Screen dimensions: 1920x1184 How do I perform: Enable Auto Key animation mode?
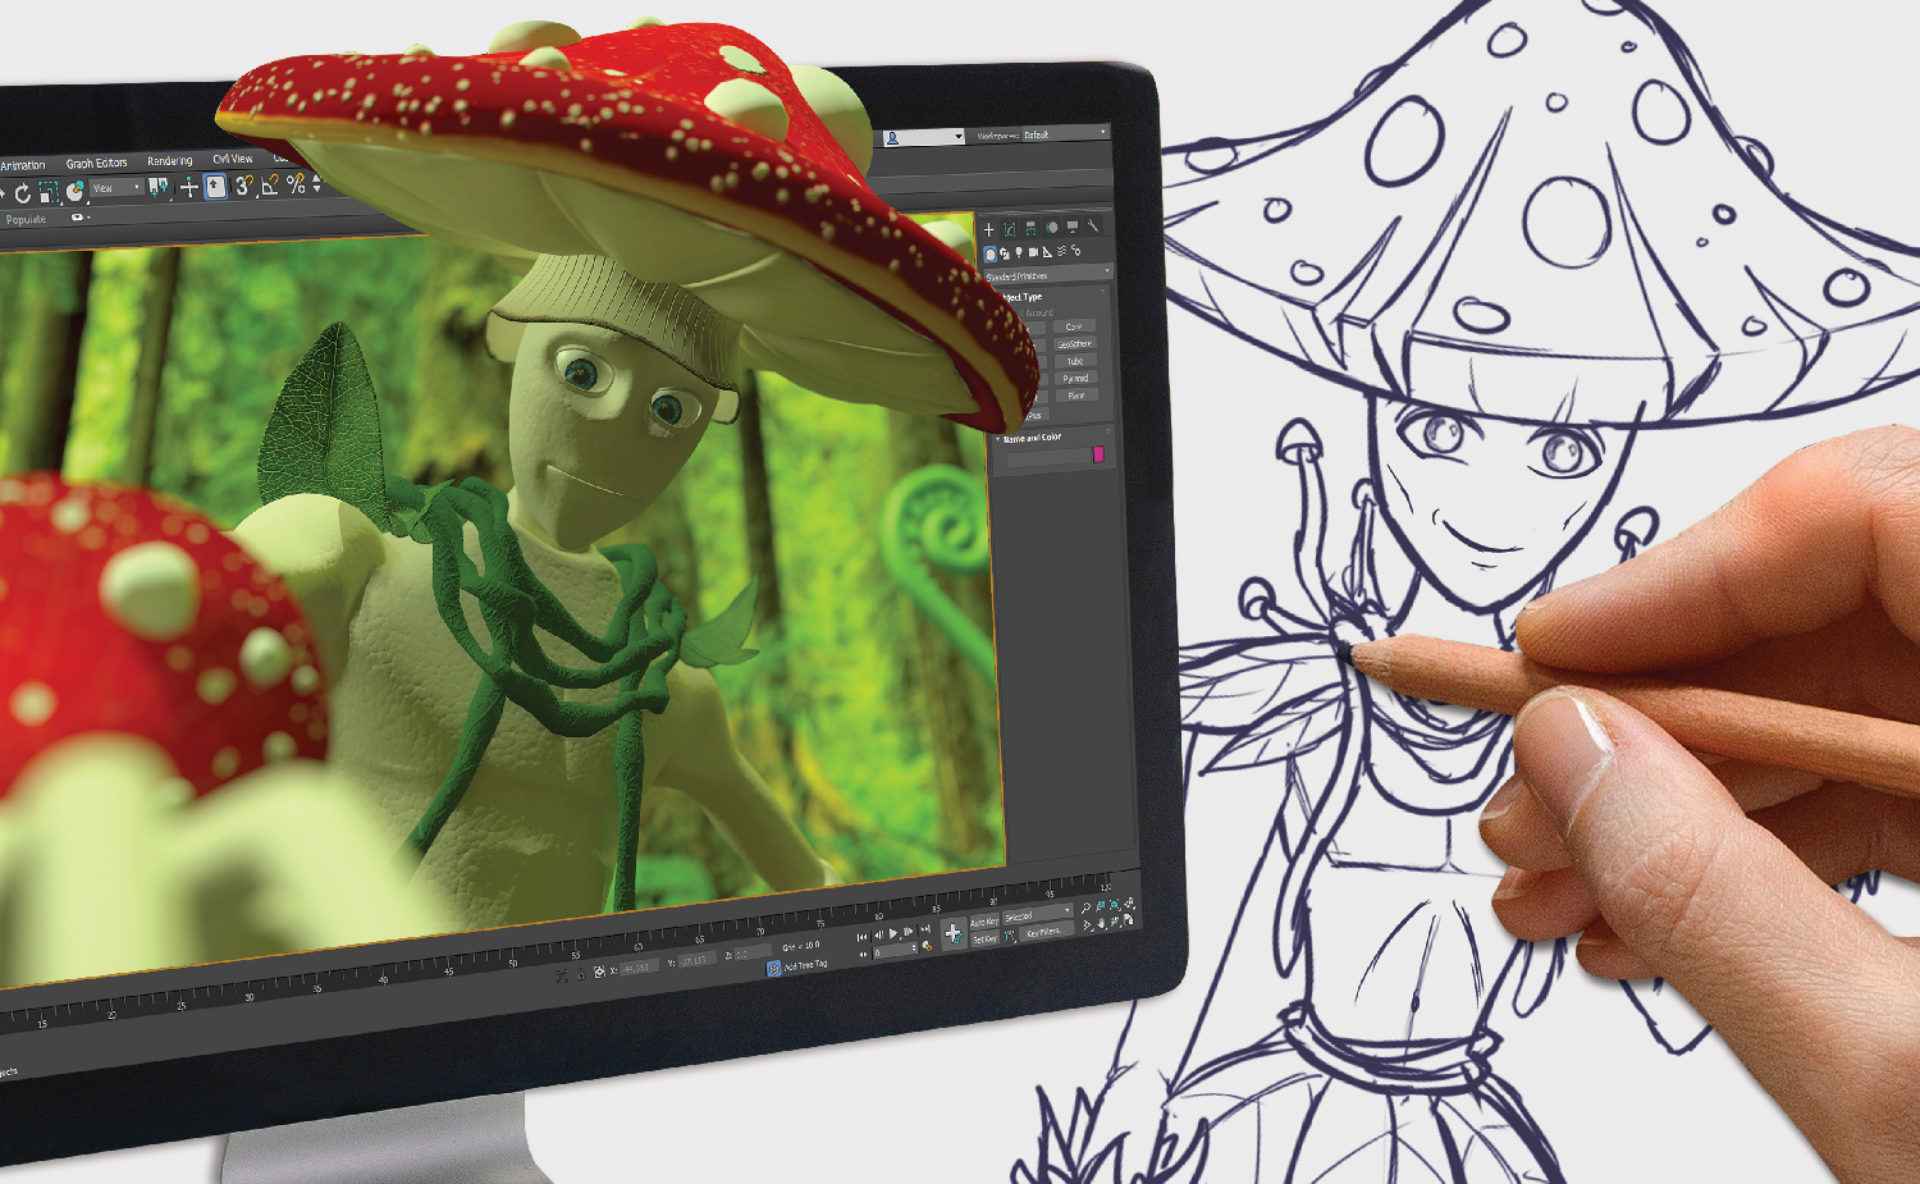pos(985,921)
